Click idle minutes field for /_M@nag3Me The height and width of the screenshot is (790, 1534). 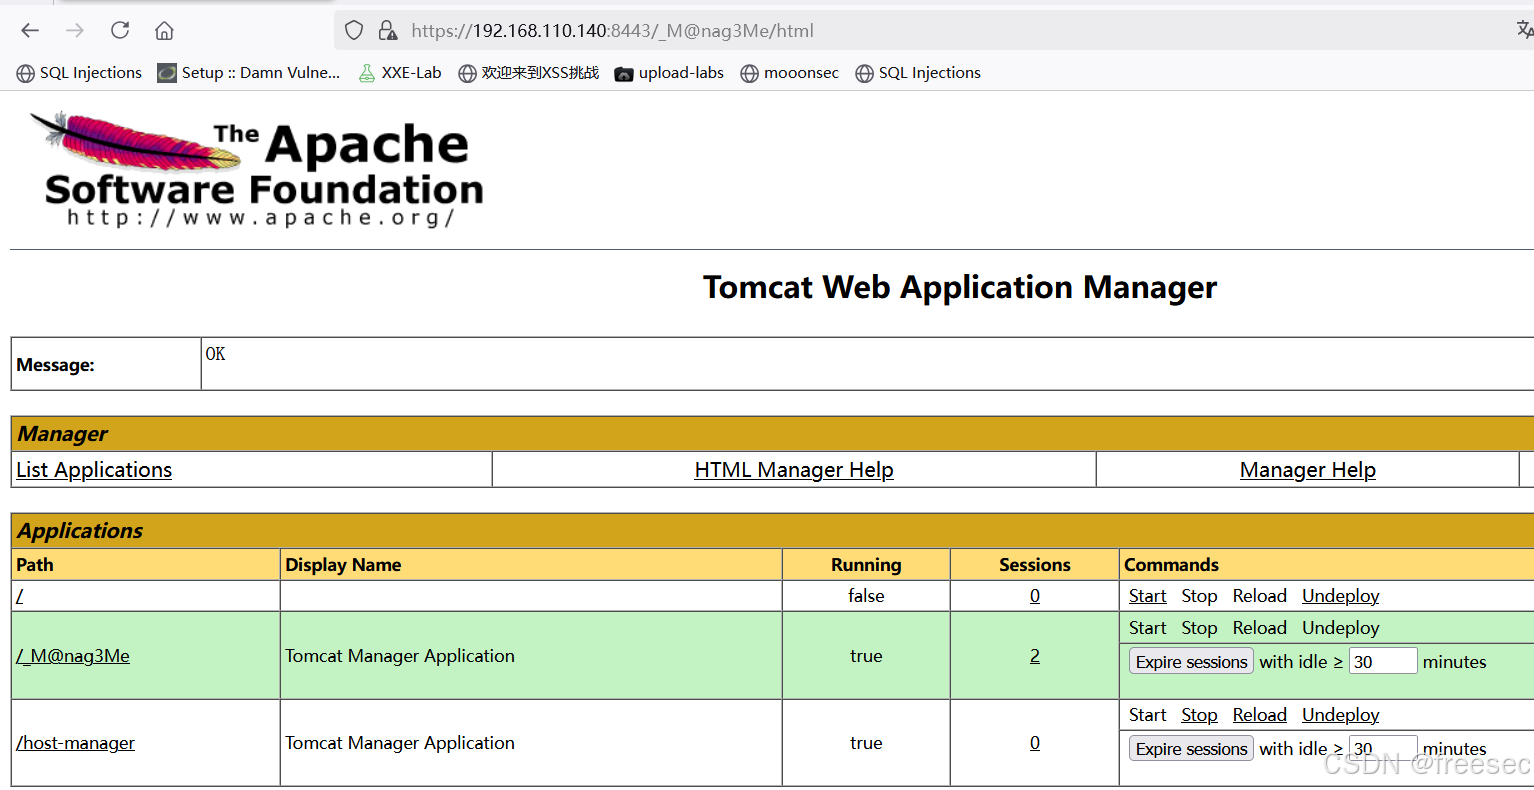(x=1383, y=661)
